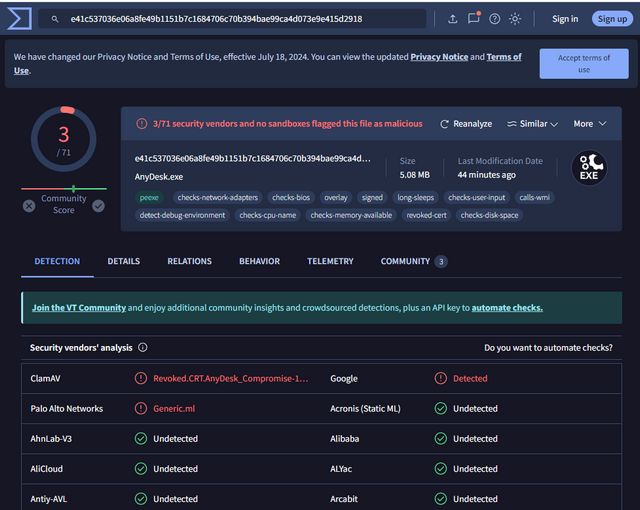Click the green check icon for AliCloud
Screen dimensions: 640x510
coord(141,469)
